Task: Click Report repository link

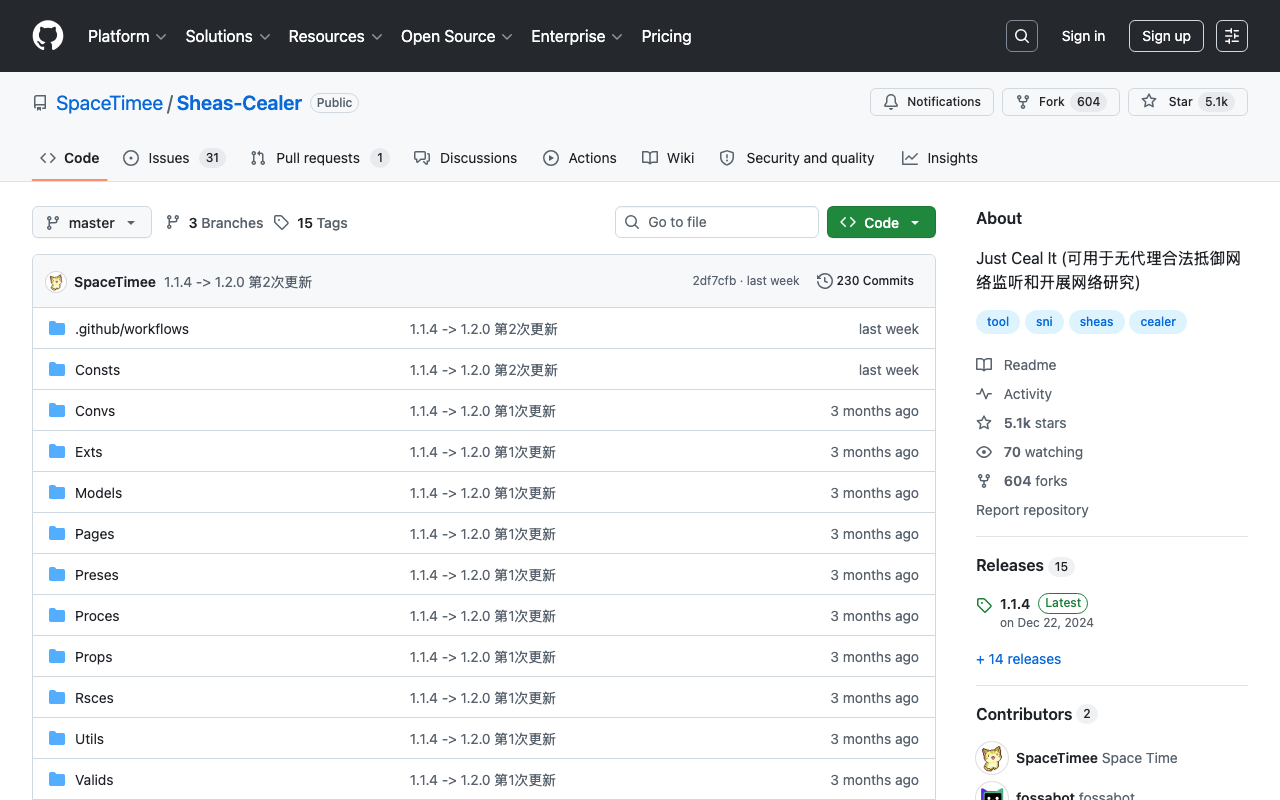Action: 1032,510
